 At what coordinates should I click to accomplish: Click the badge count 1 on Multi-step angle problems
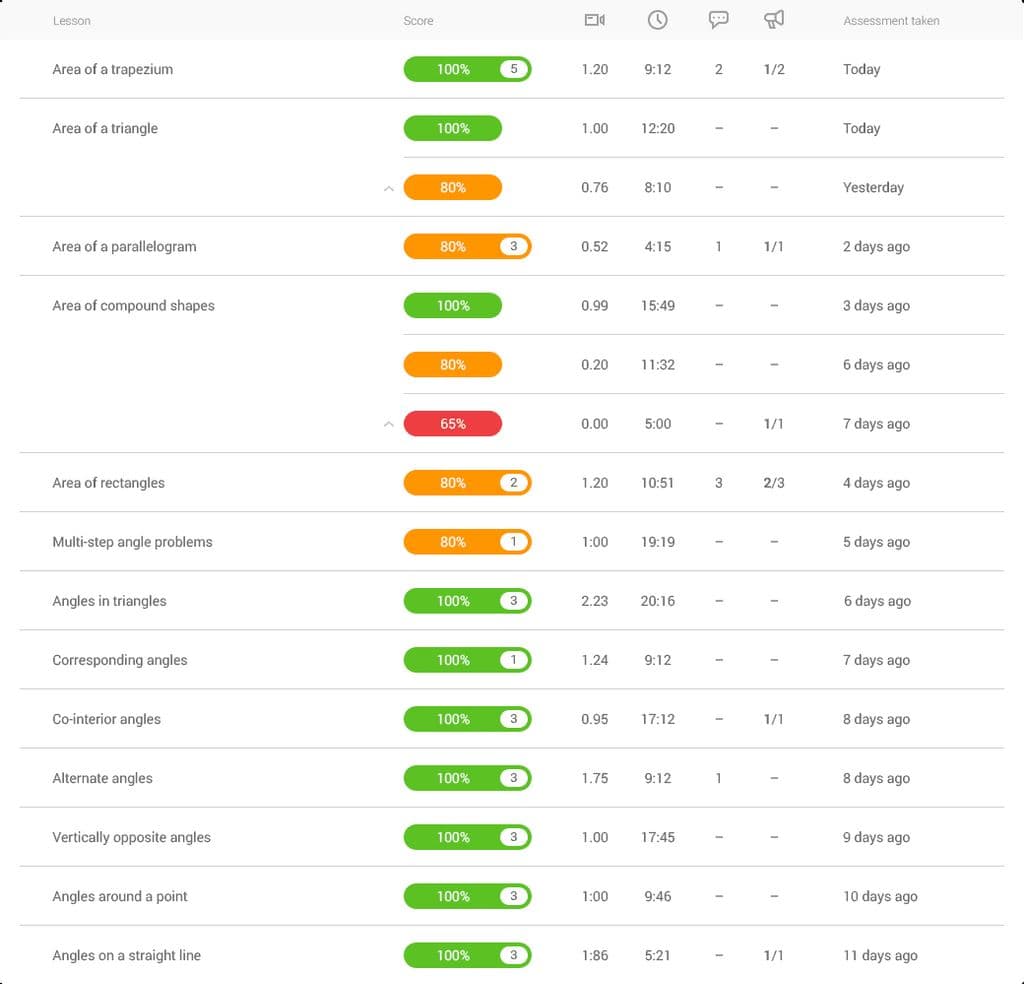[513, 541]
